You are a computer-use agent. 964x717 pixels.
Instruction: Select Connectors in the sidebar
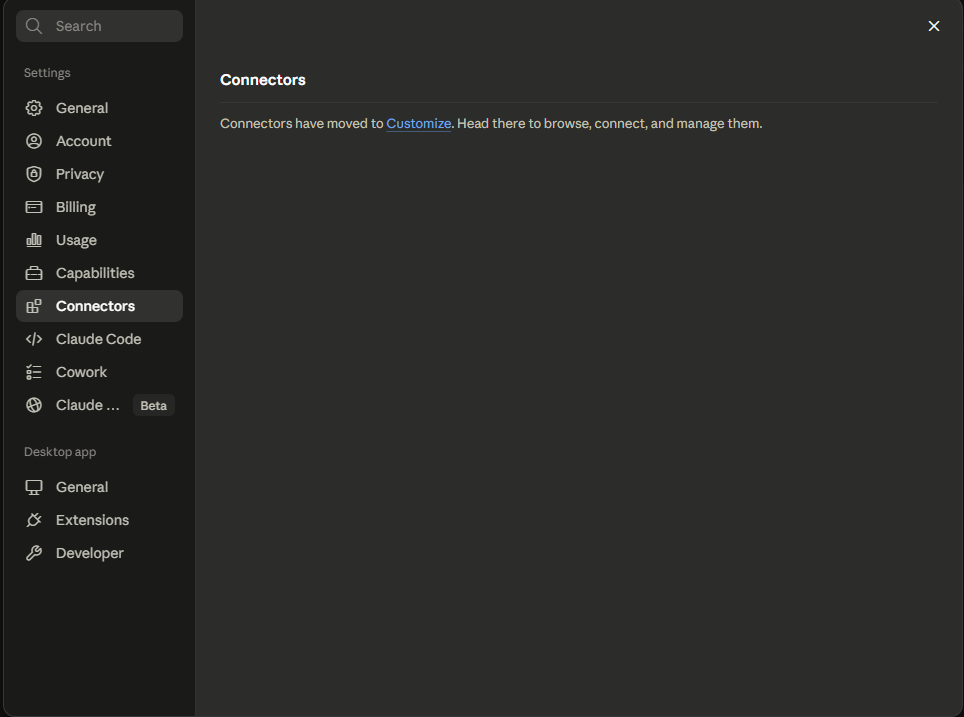99,306
